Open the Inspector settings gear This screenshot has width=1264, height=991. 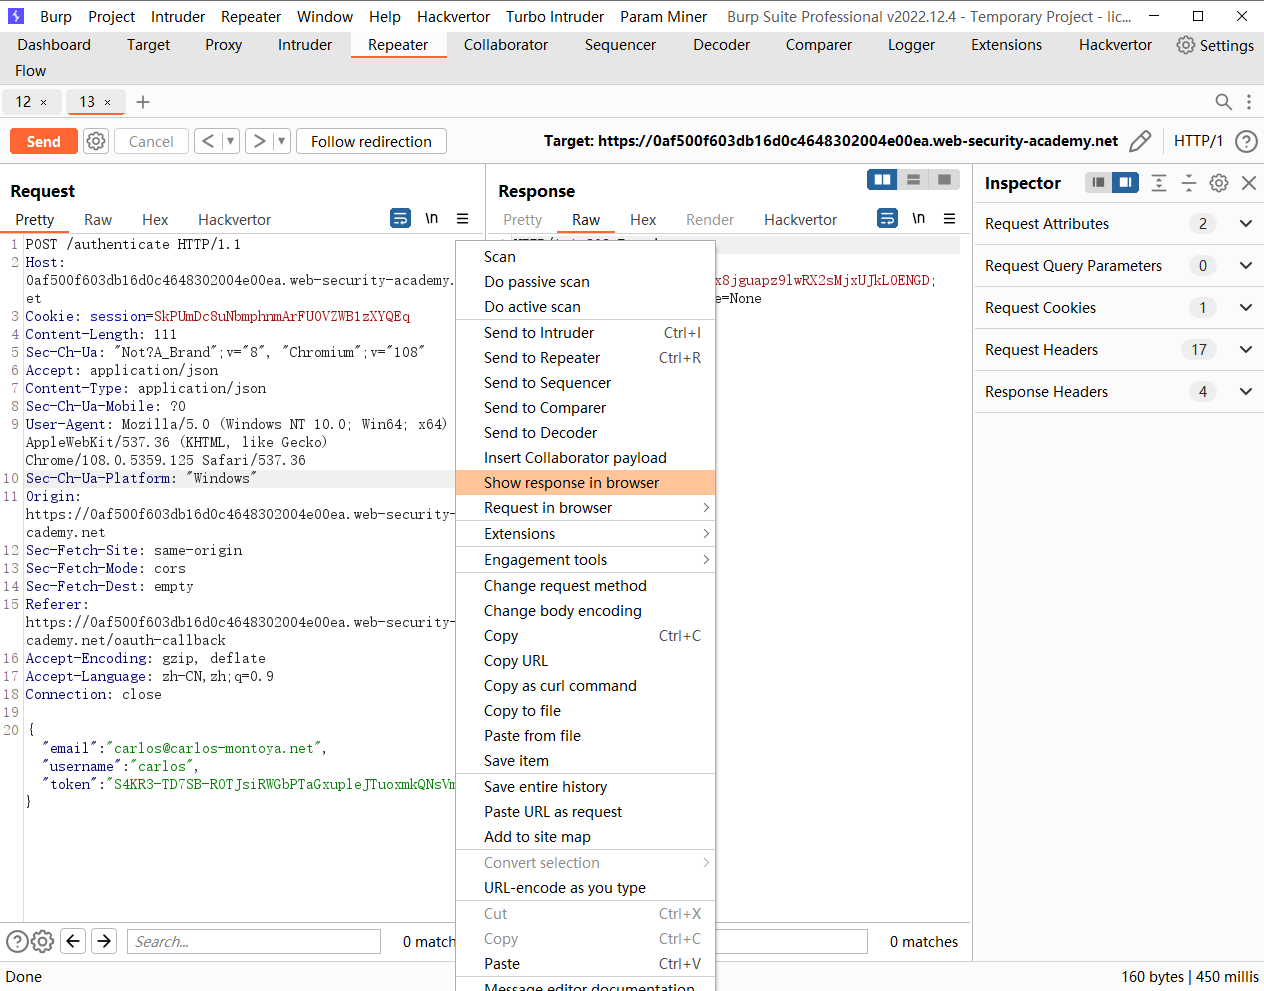point(1218,183)
